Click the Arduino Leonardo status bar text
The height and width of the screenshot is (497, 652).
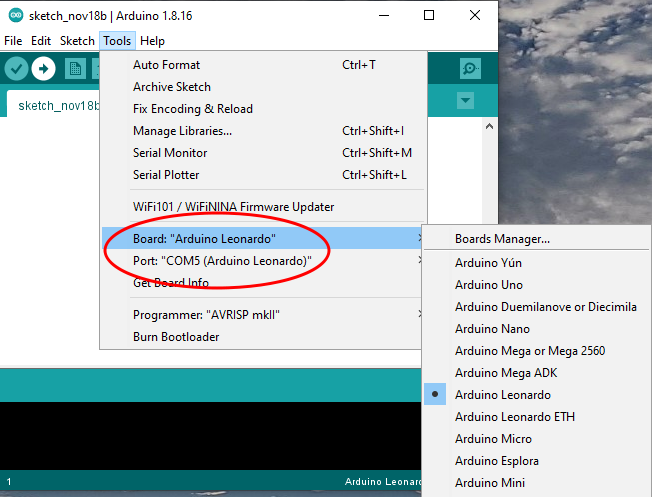[383, 482]
